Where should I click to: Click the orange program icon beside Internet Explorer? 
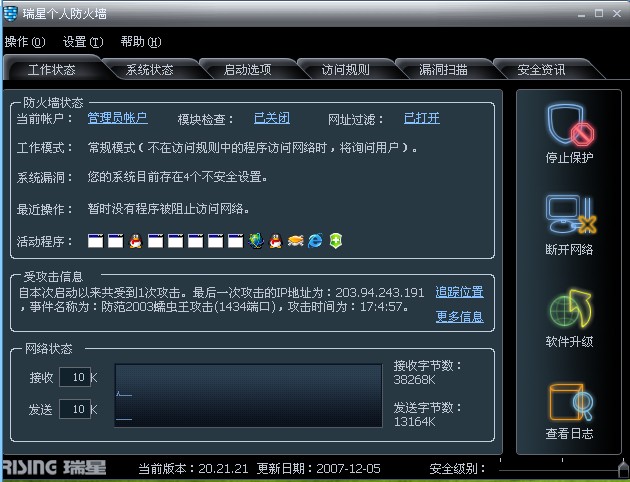[295, 241]
